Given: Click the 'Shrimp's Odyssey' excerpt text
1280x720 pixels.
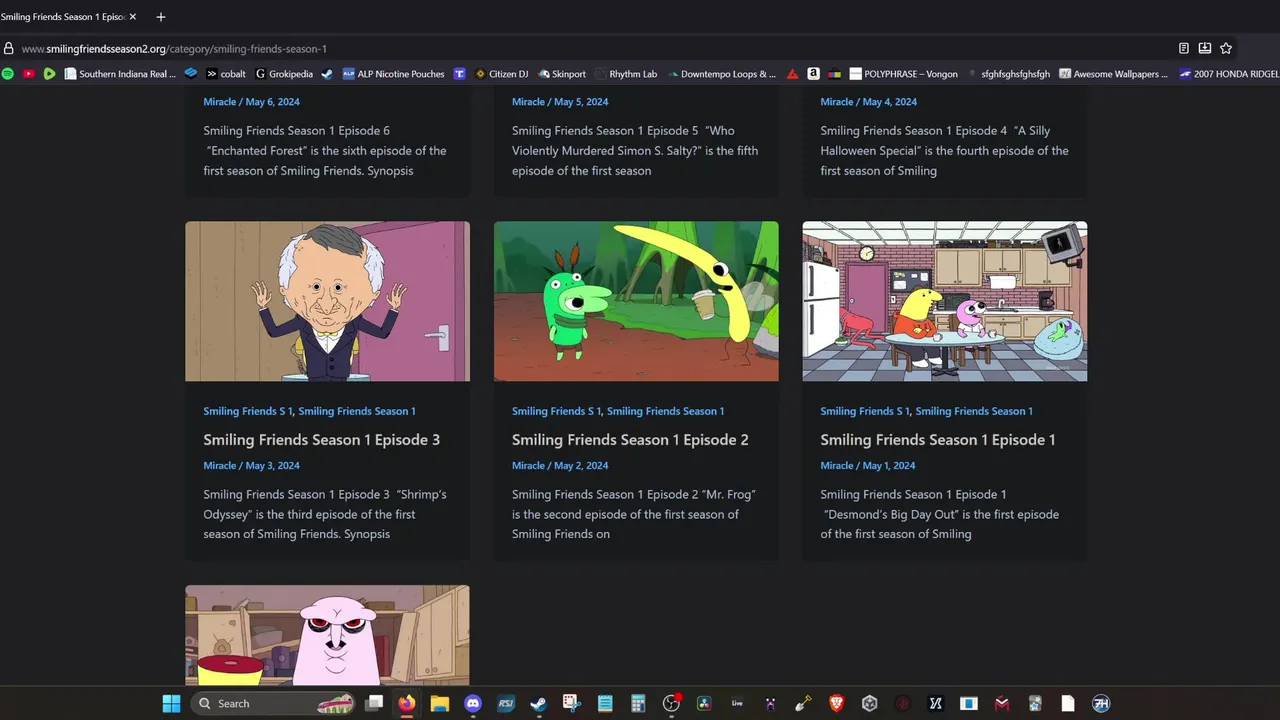Looking at the screenshot, I should 325,514.
